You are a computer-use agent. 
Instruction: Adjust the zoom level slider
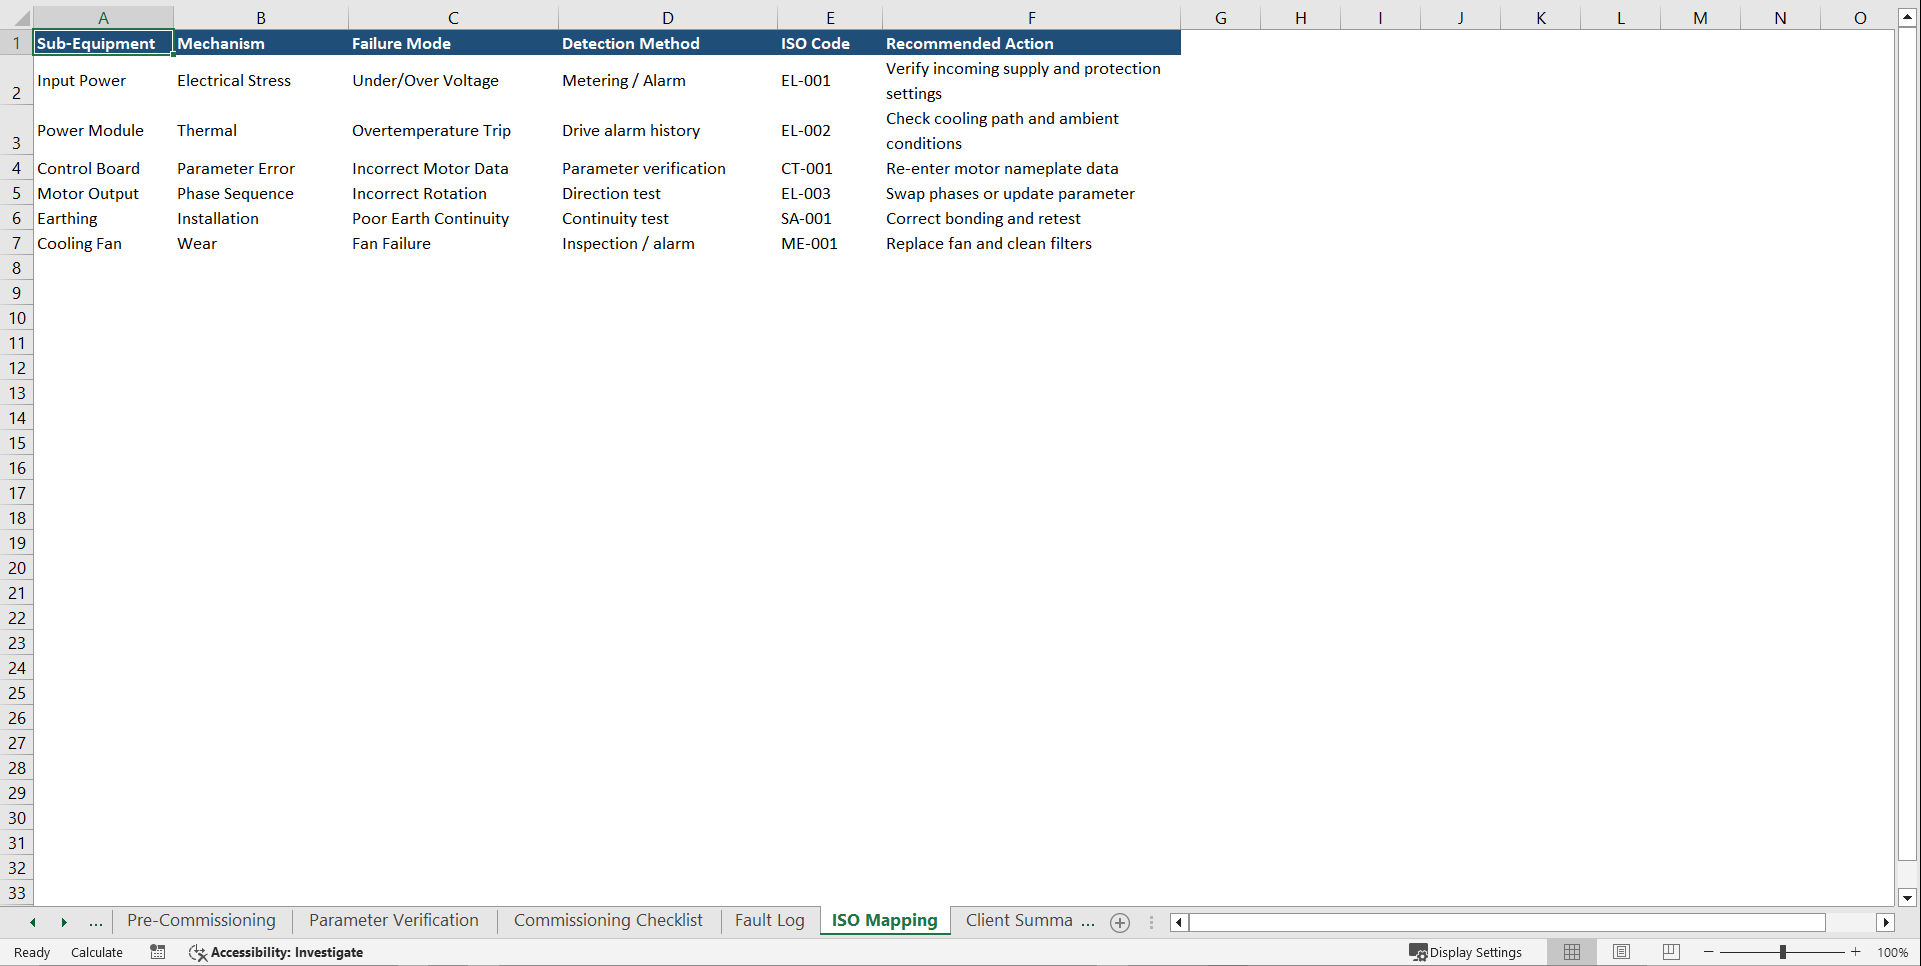(1783, 952)
